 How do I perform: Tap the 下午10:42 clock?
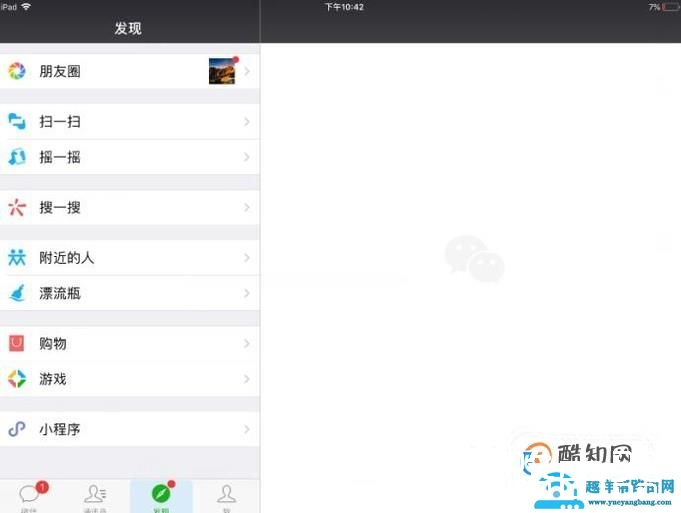(344, 7)
